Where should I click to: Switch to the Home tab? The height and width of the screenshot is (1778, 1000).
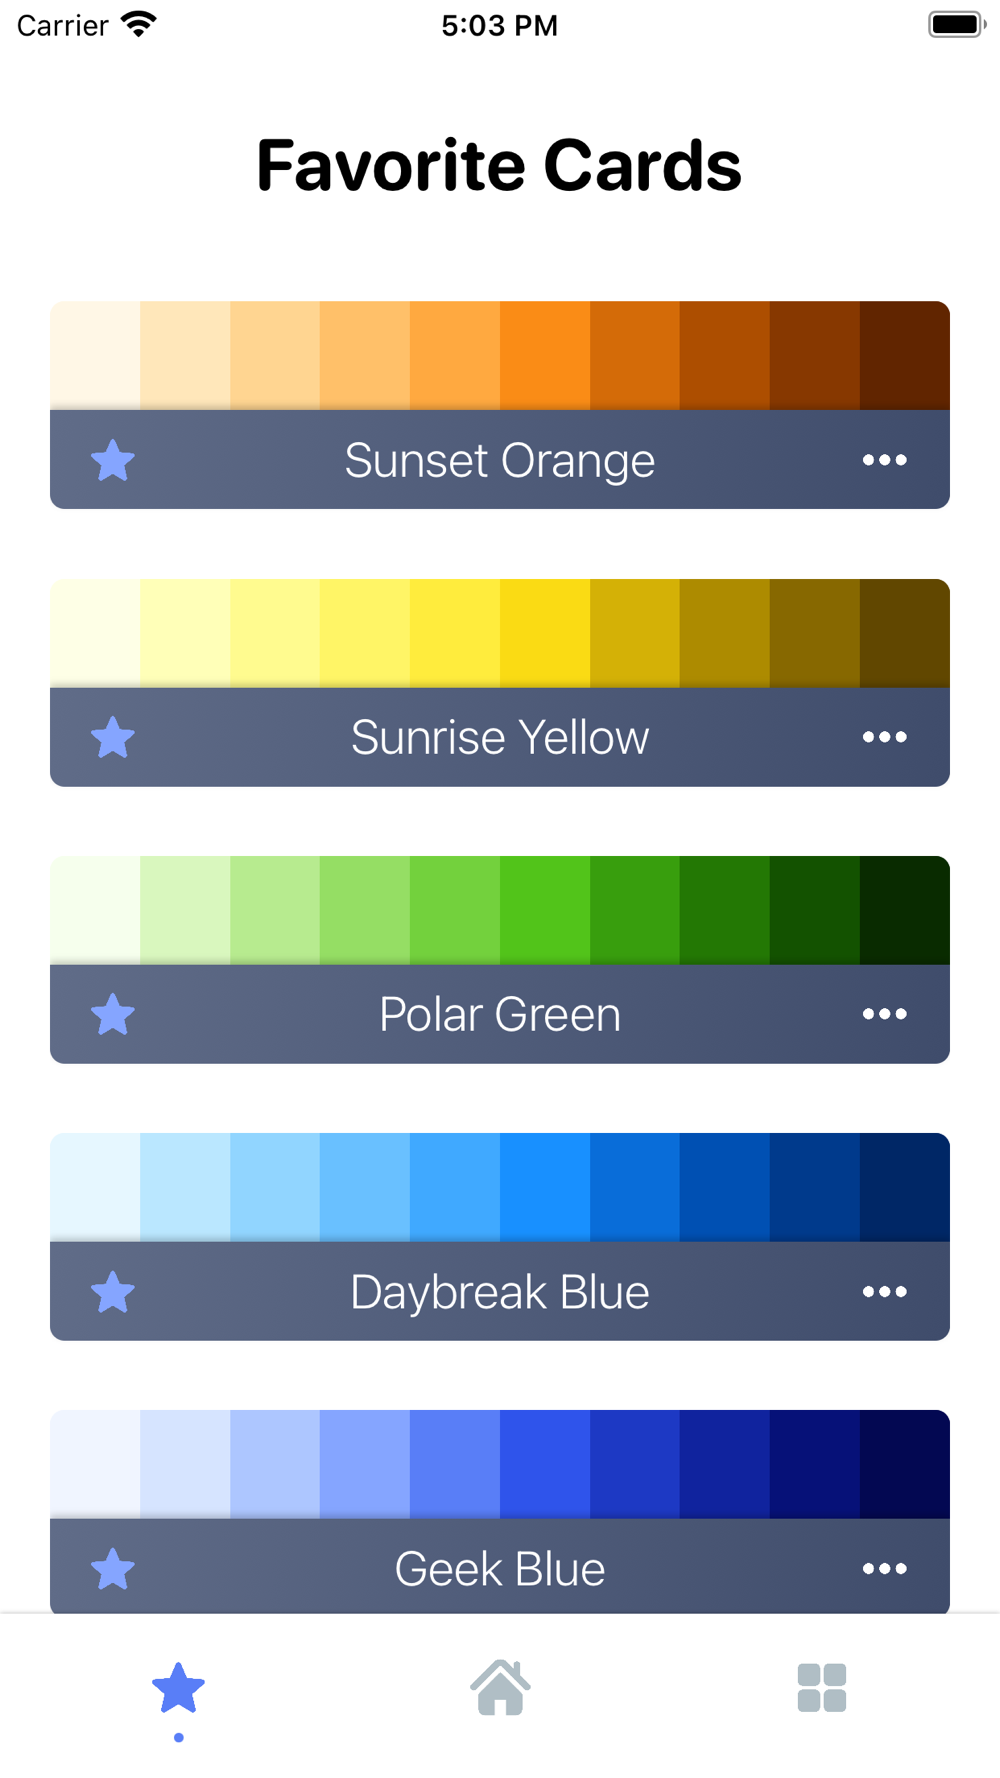click(500, 1688)
